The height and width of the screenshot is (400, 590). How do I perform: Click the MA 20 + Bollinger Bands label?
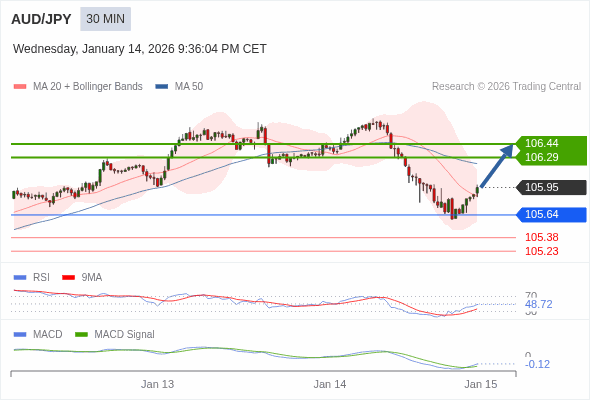point(88,87)
